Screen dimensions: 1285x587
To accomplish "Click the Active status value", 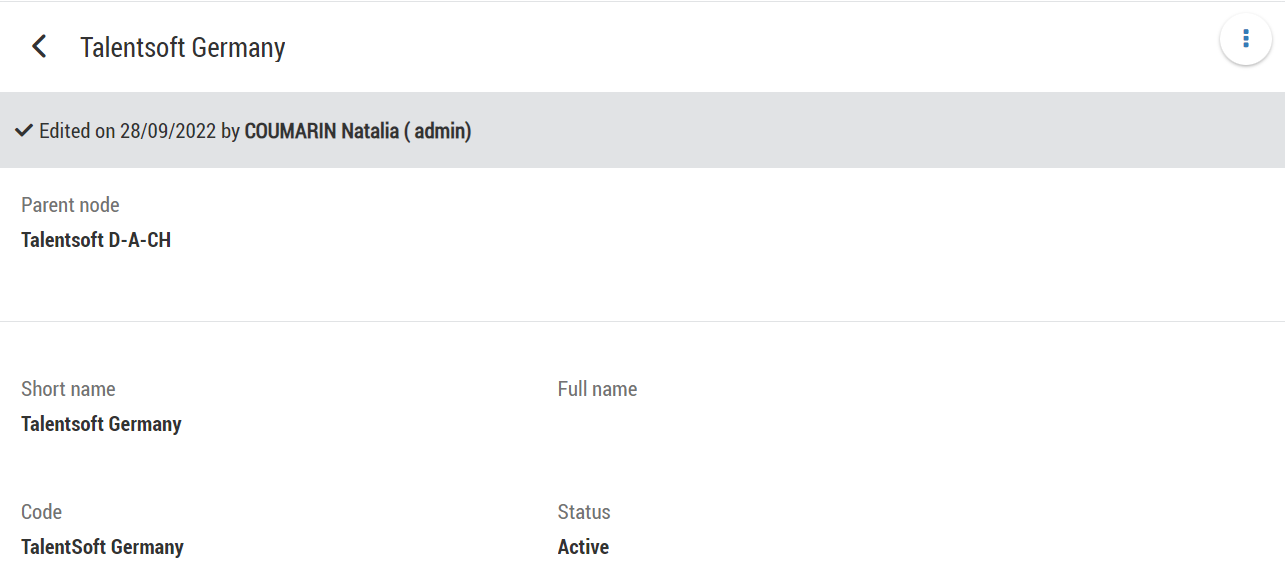I will (583, 547).
